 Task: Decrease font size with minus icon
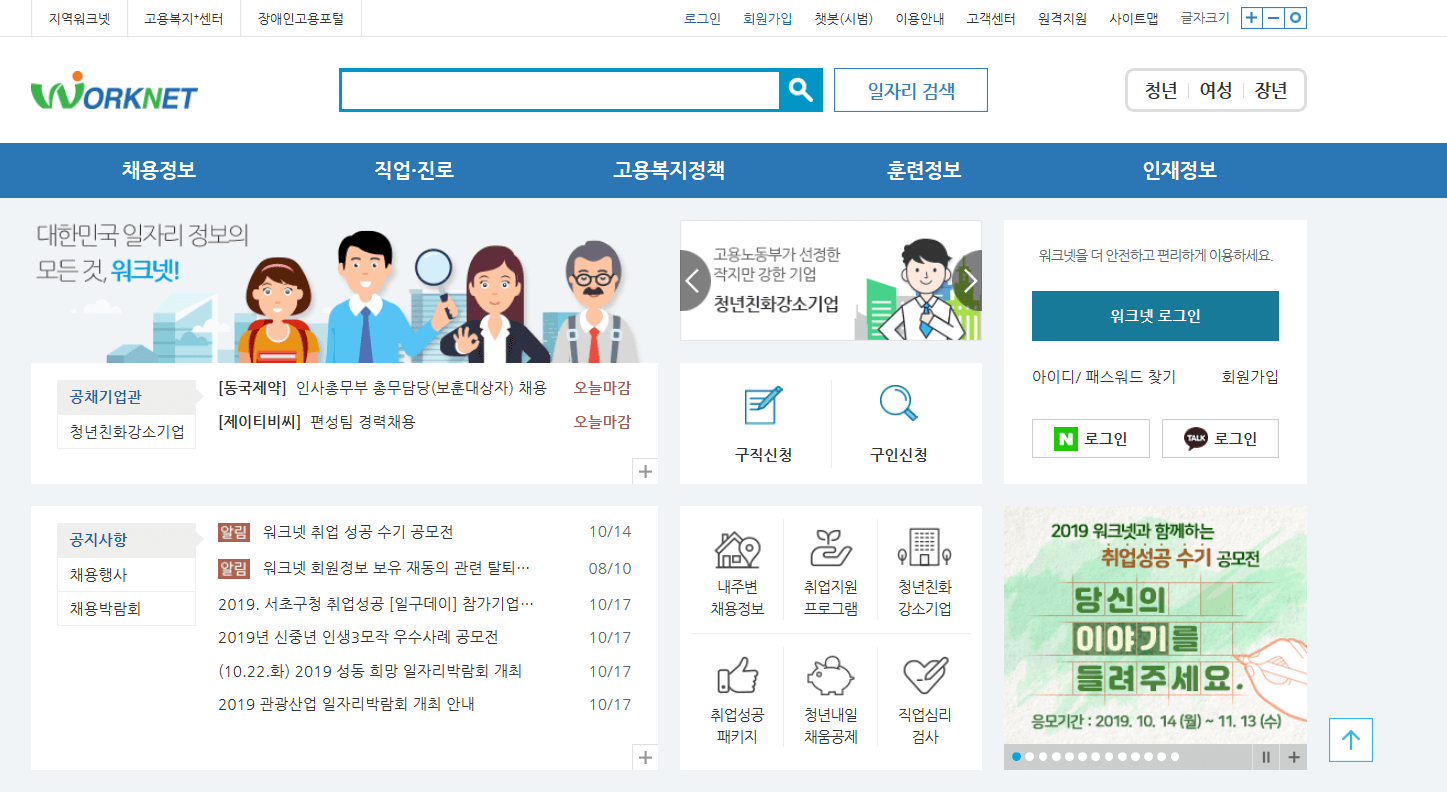(x=1274, y=18)
